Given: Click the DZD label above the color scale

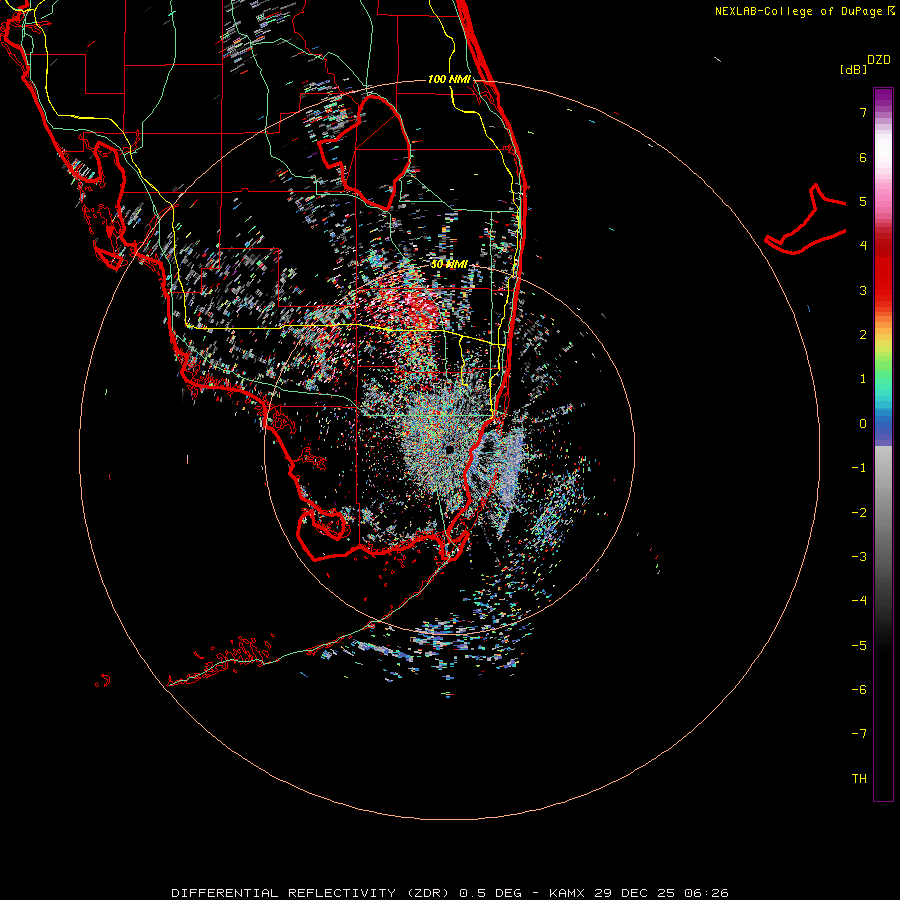Looking at the screenshot, I should coord(879,60).
